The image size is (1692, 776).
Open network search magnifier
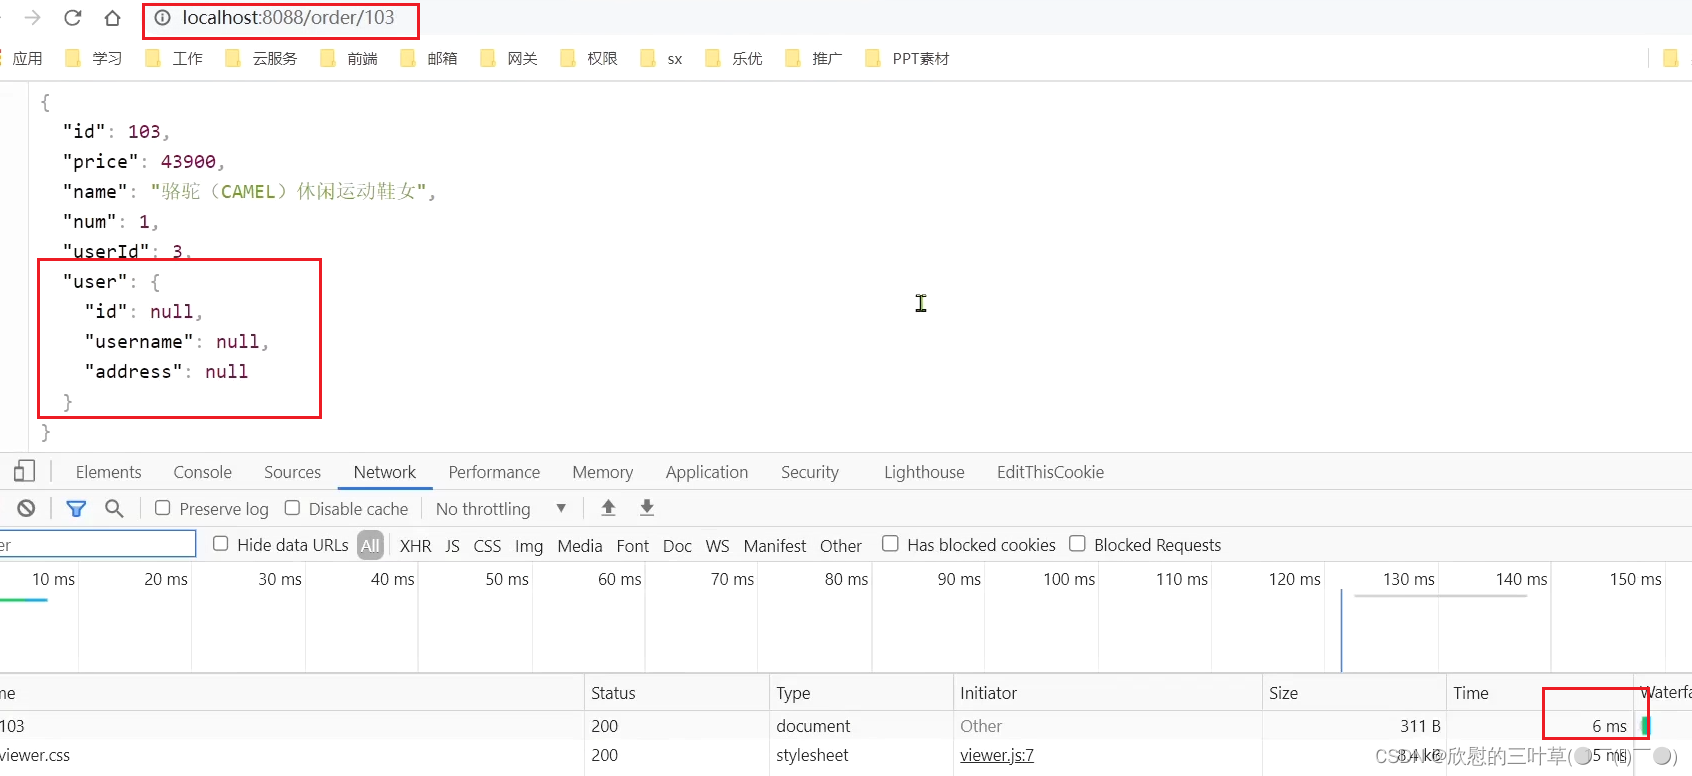pos(114,508)
